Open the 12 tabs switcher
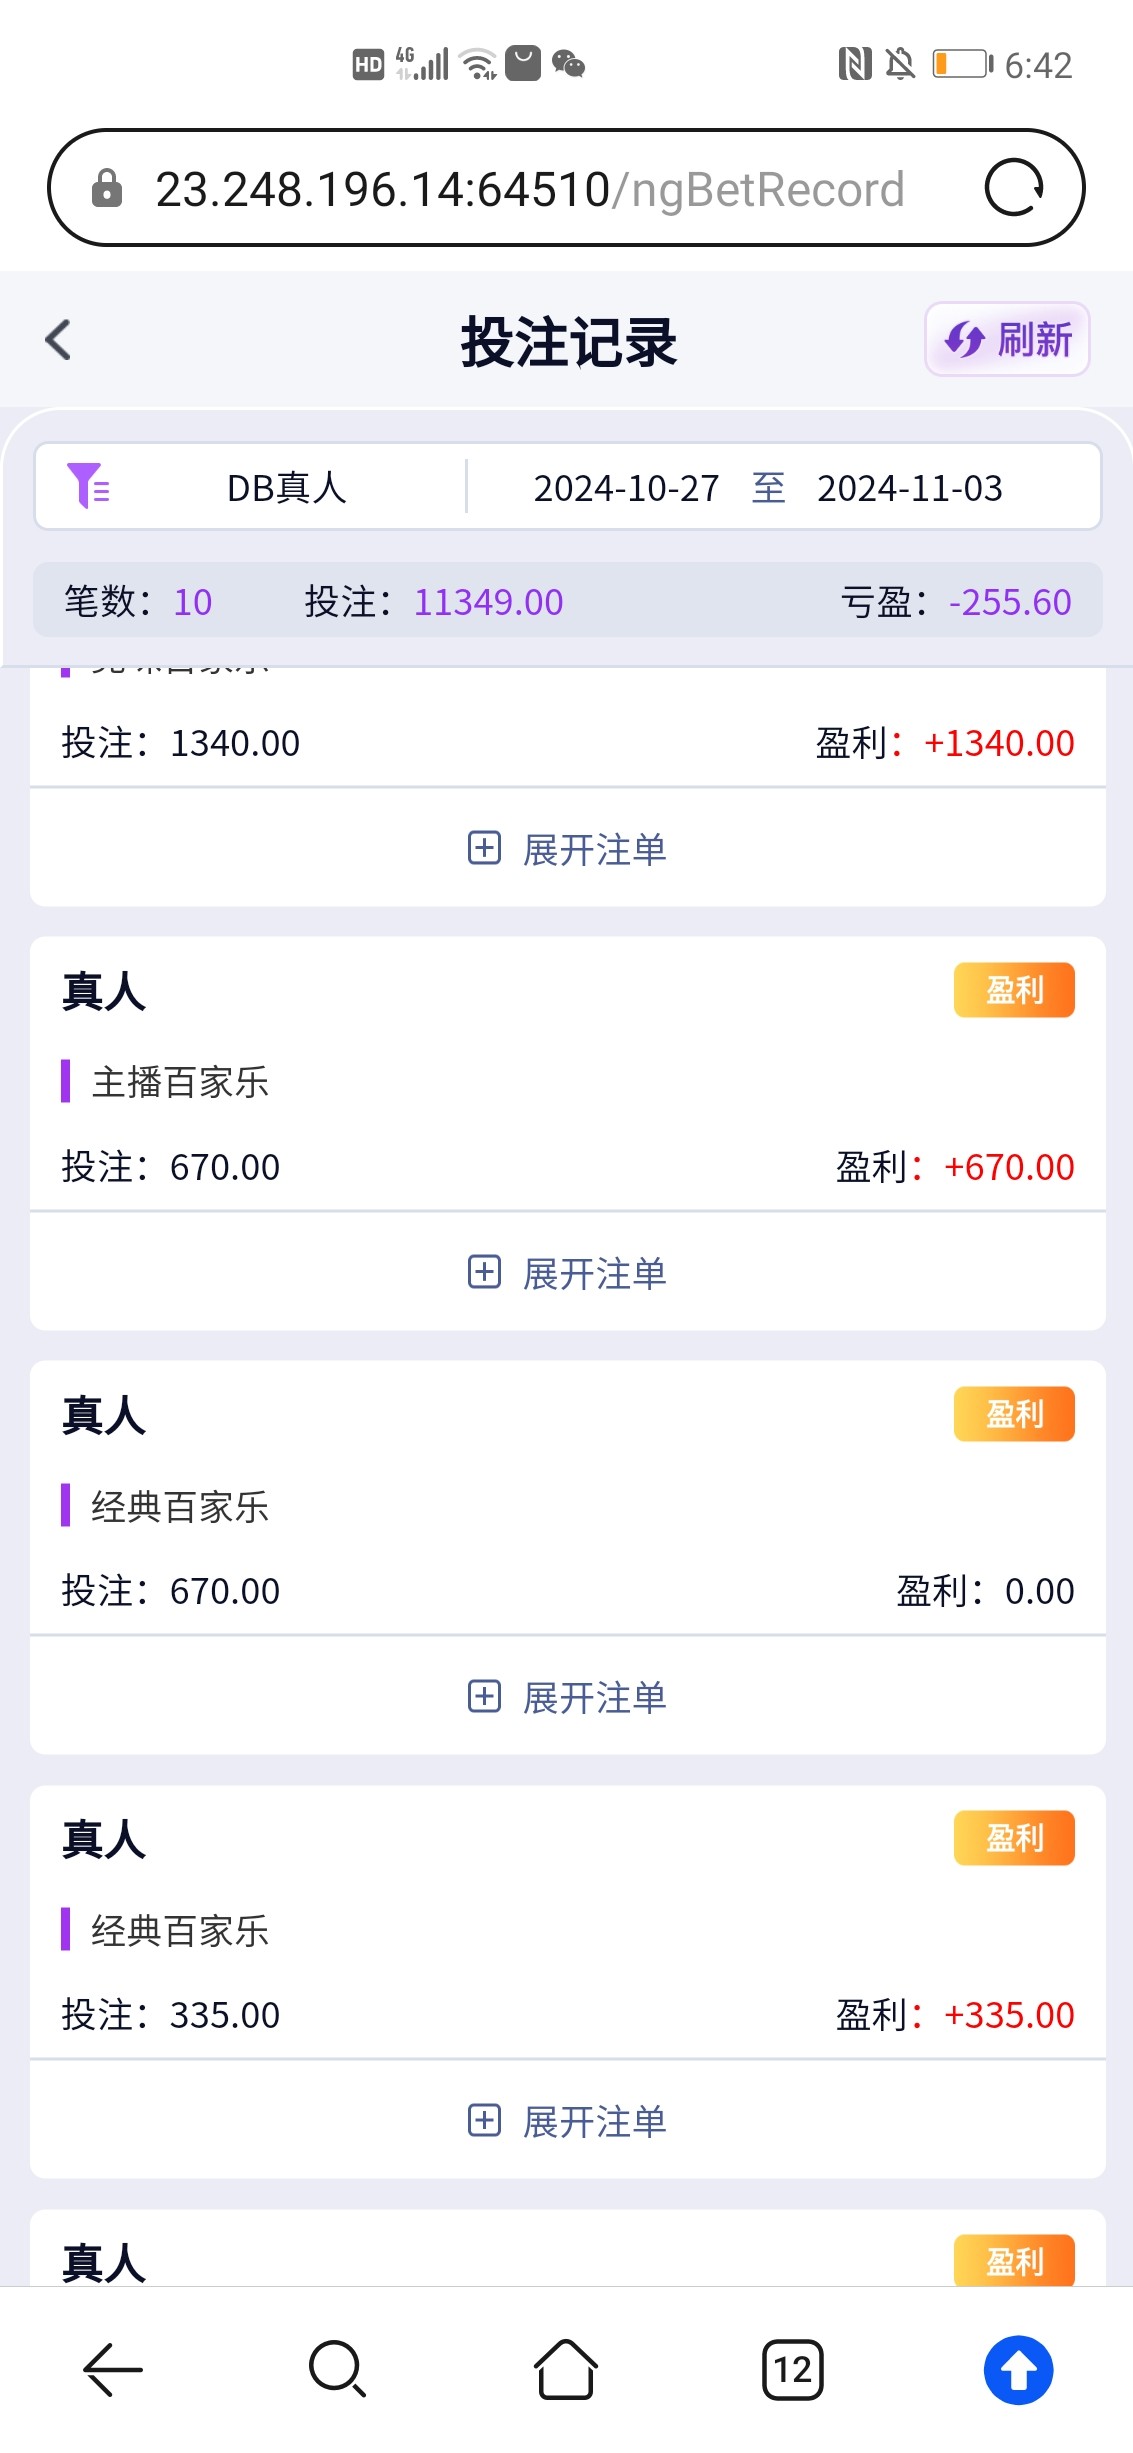This screenshot has height=2453, width=1133. [792, 2369]
